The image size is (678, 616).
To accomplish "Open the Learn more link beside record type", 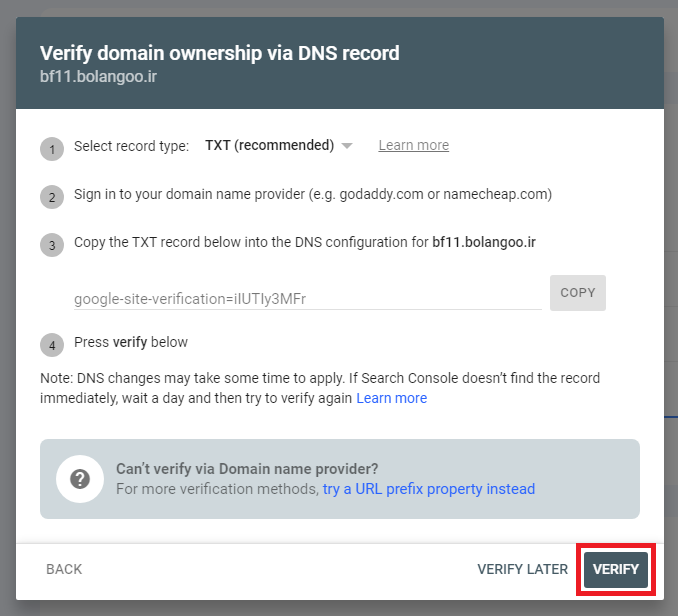I will tap(414, 145).
